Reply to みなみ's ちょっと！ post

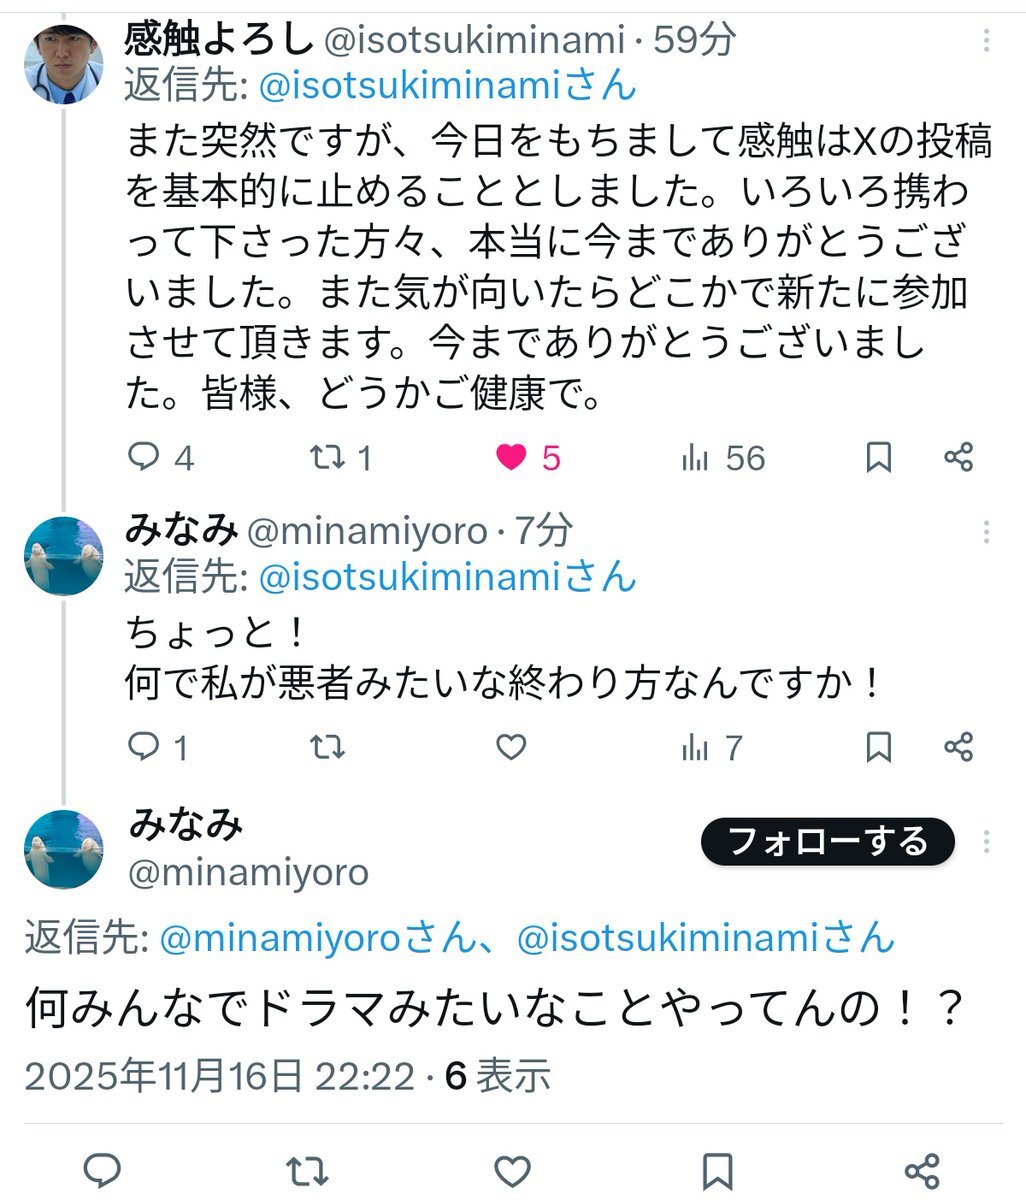point(145,746)
